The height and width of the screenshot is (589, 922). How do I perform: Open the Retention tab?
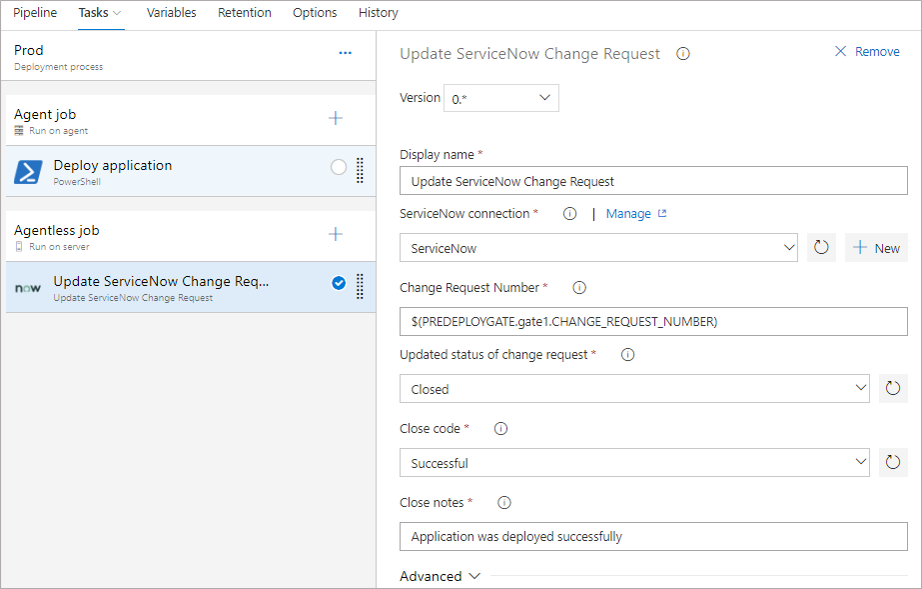tap(244, 13)
